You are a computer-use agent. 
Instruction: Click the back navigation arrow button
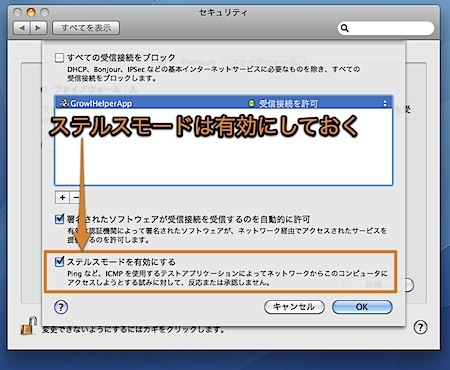[22, 28]
